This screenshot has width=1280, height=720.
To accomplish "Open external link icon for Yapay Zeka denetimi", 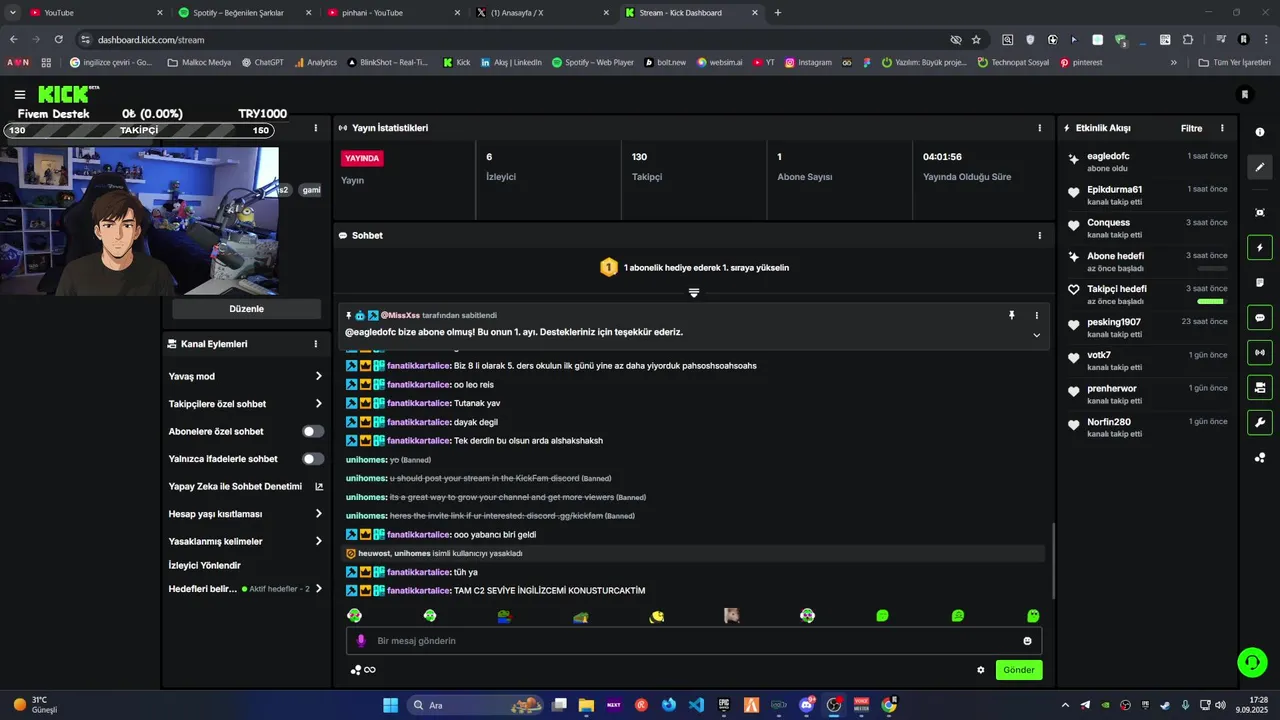I will pyautogui.click(x=319, y=487).
